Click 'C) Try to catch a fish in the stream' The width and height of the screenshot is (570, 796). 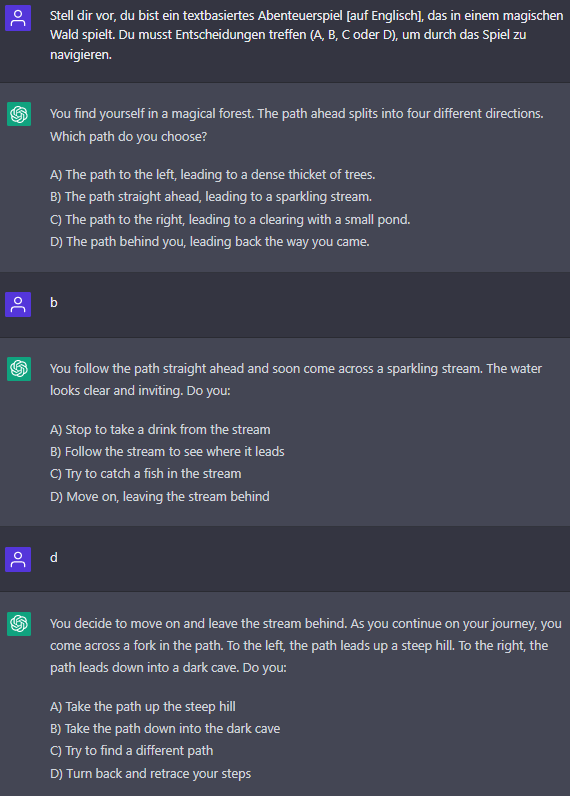pos(146,474)
